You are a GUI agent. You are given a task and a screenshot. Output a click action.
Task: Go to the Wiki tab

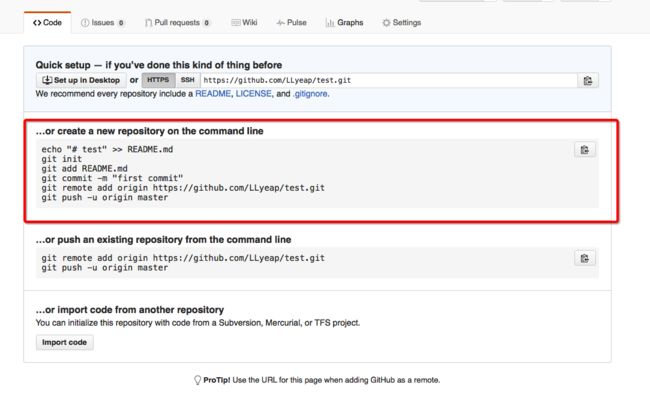pos(244,23)
